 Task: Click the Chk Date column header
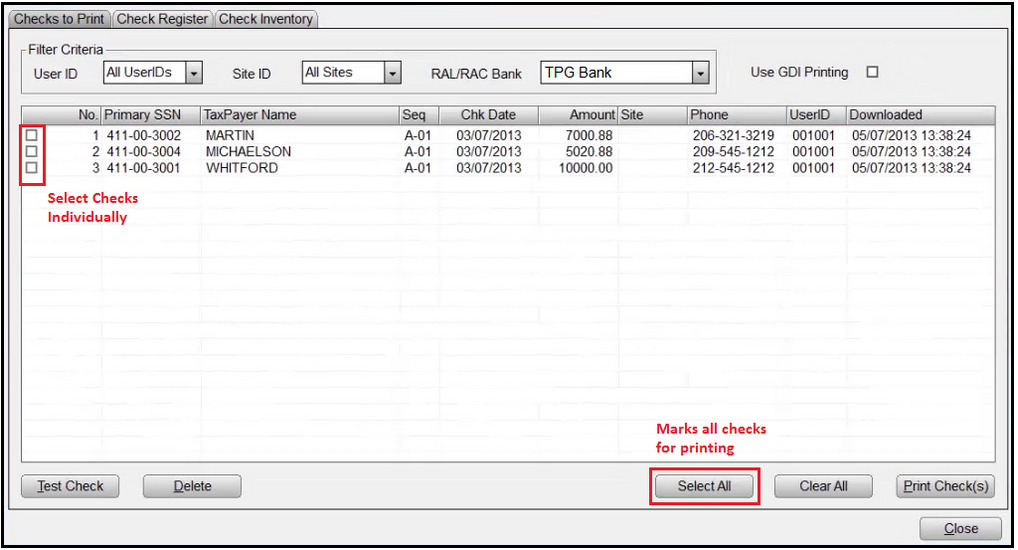pos(488,115)
